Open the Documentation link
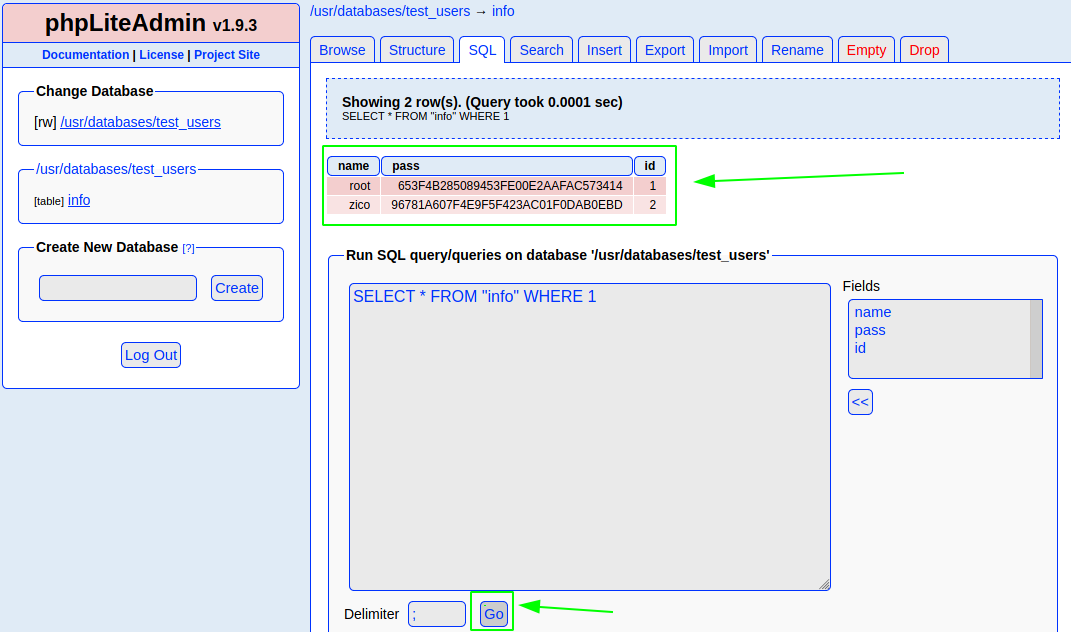 pos(85,55)
